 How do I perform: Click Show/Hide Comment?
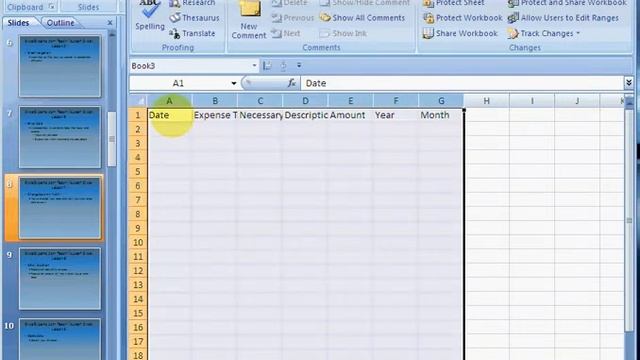(365, 3)
